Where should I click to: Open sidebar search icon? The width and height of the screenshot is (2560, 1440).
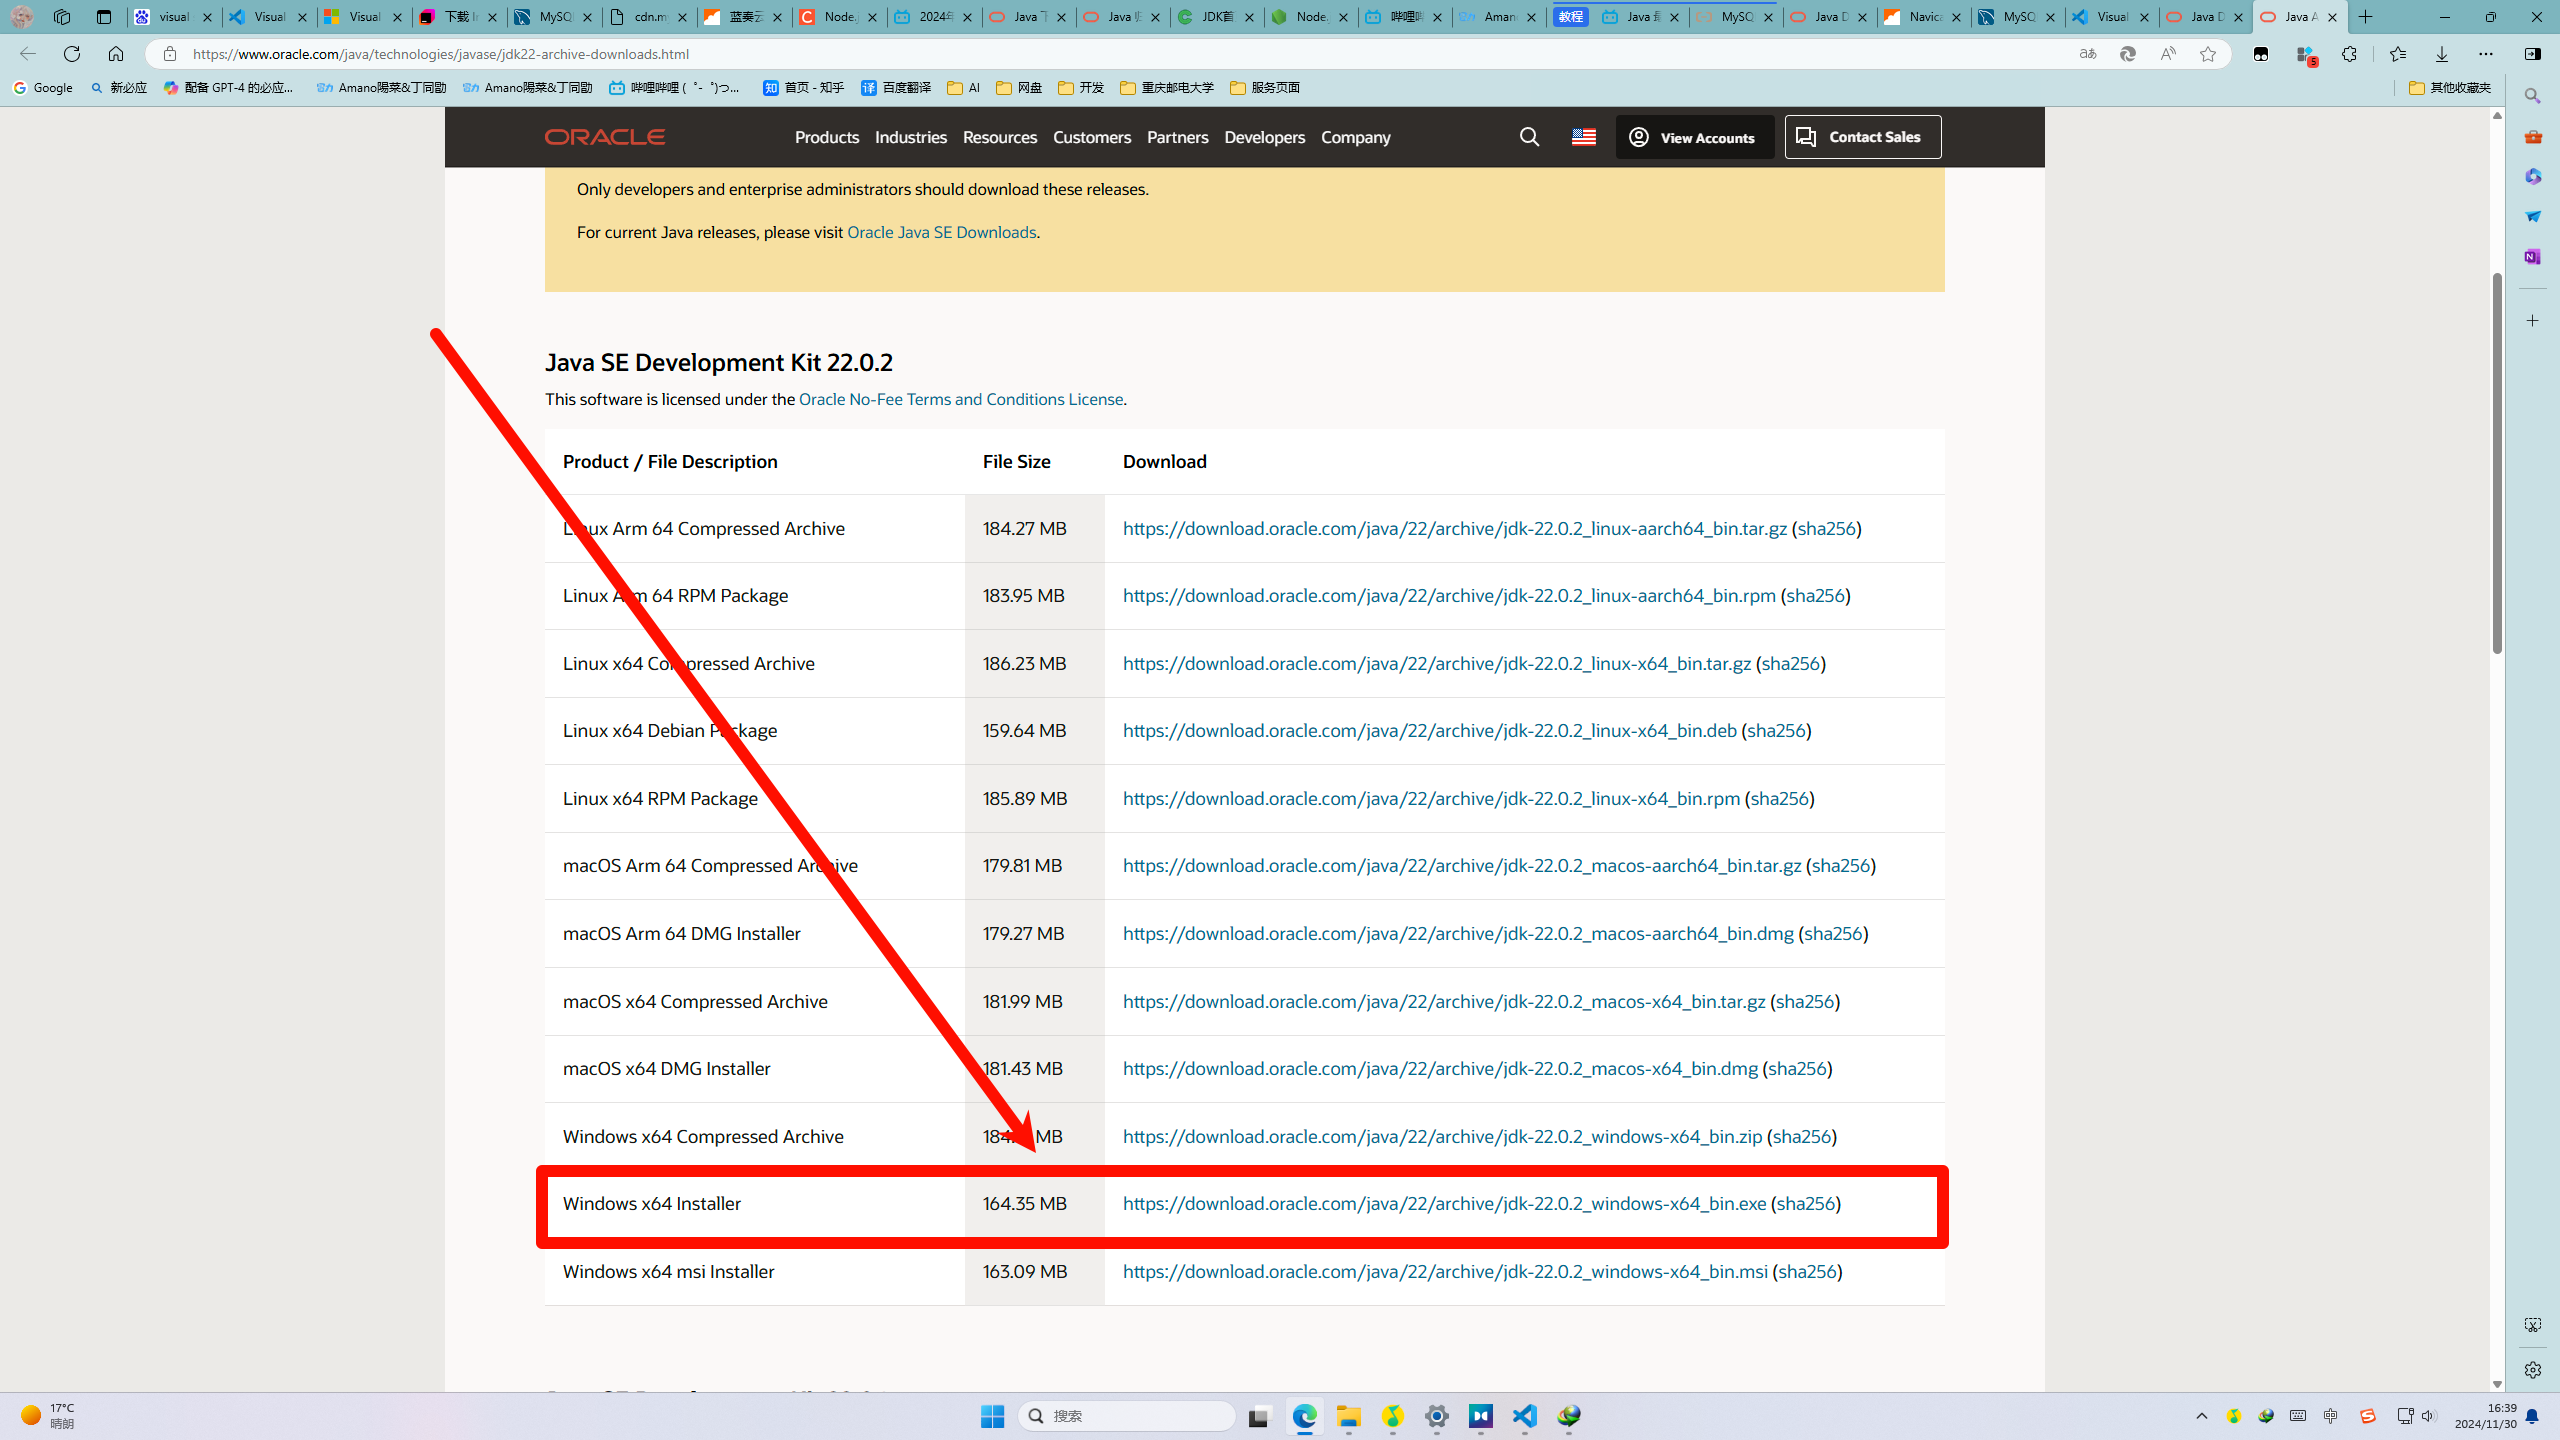[2532, 96]
